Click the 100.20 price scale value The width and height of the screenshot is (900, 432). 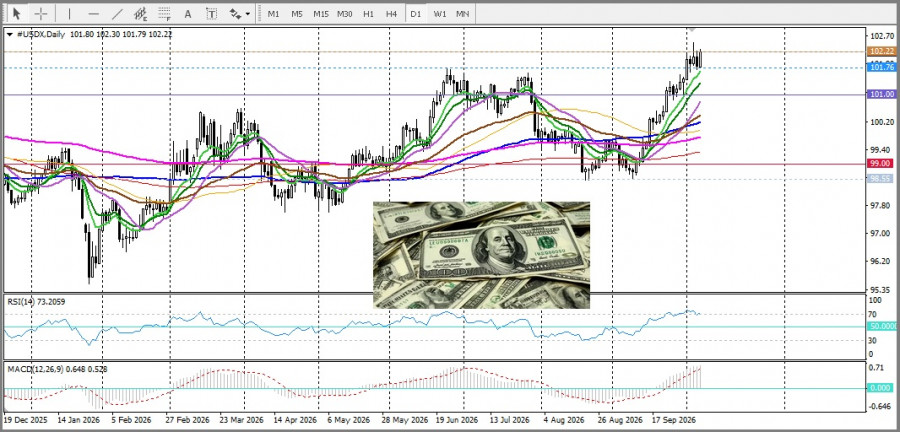[882, 122]
